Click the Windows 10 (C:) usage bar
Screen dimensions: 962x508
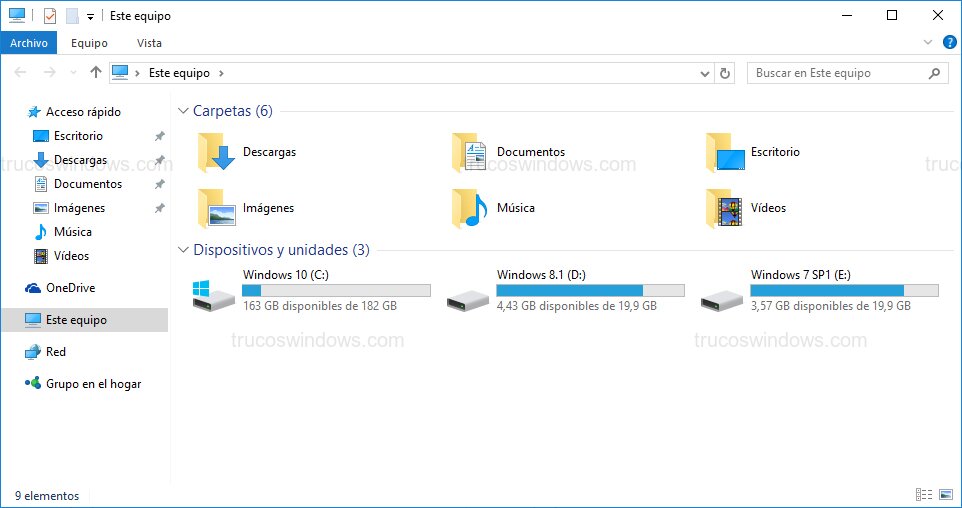[336, 290]
